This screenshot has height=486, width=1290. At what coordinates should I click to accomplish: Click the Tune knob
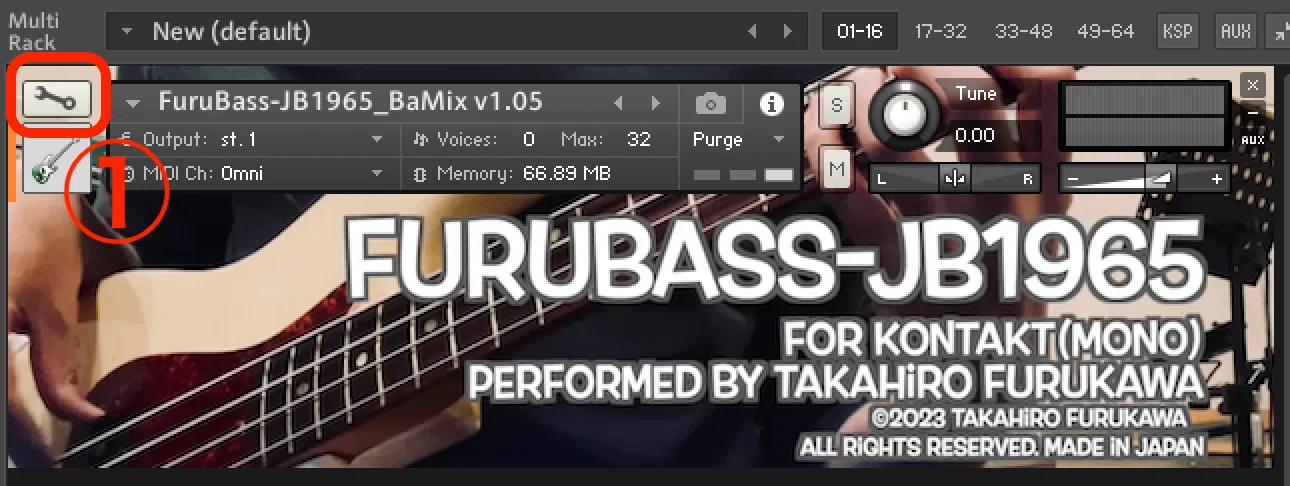pyautogui.click(x=905, y=117)
